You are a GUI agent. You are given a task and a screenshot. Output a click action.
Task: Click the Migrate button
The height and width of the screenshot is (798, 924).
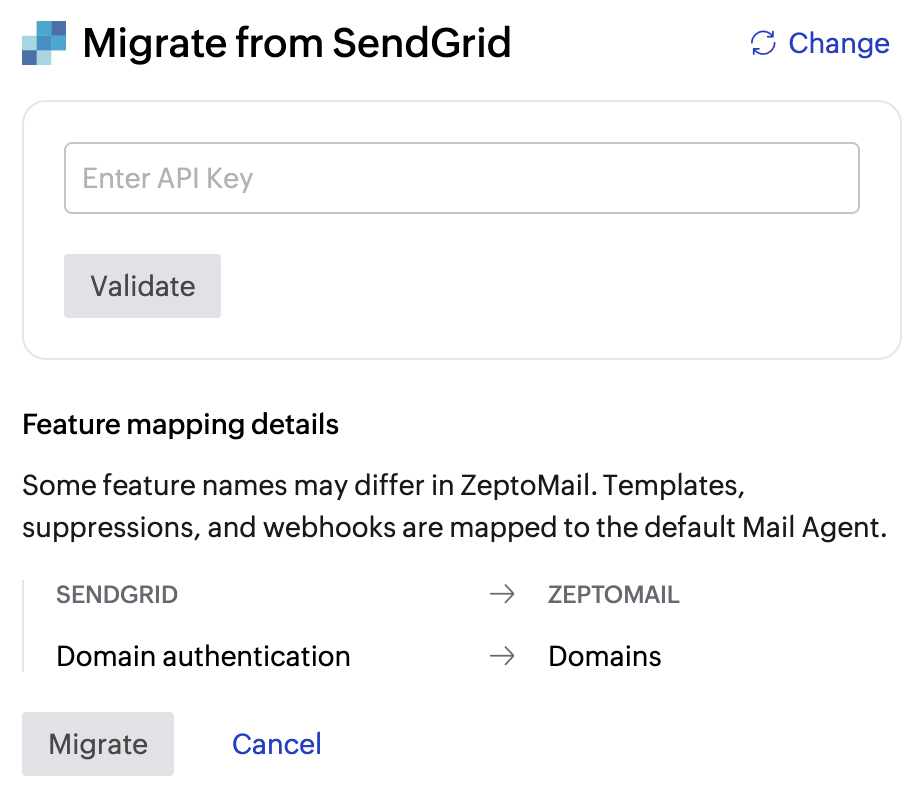[97, 743]
